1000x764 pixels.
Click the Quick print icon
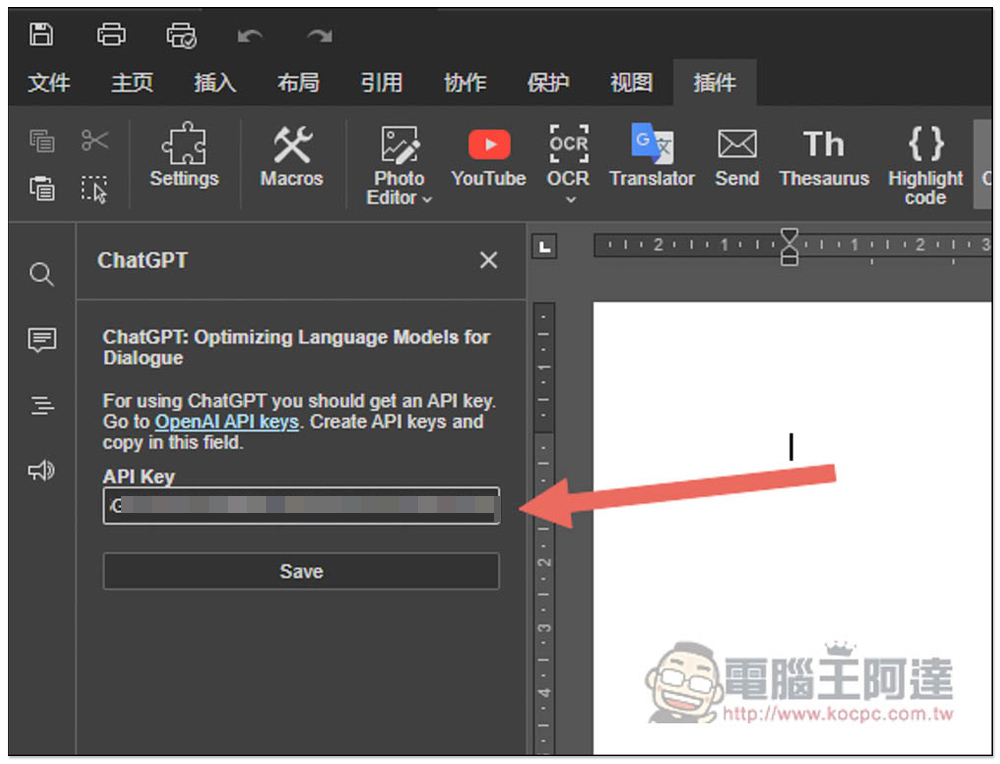tap(181, 35)
